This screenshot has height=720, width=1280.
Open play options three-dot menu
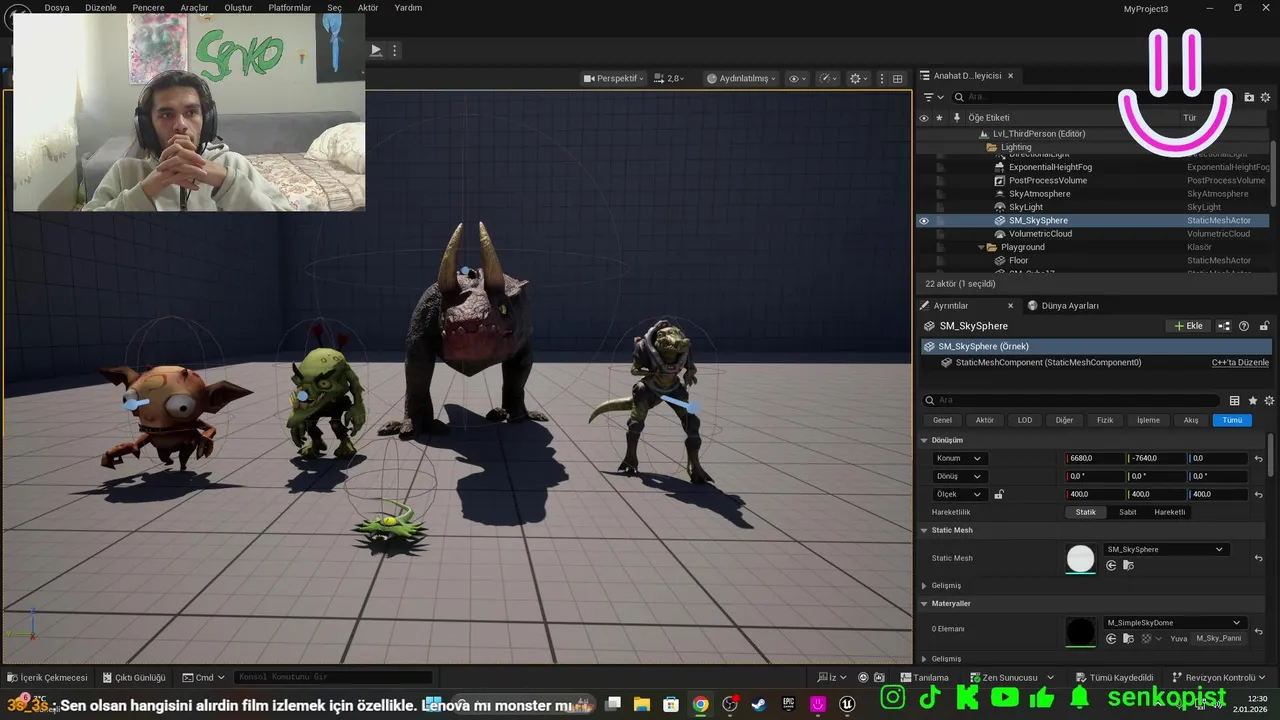click(395, 50)
